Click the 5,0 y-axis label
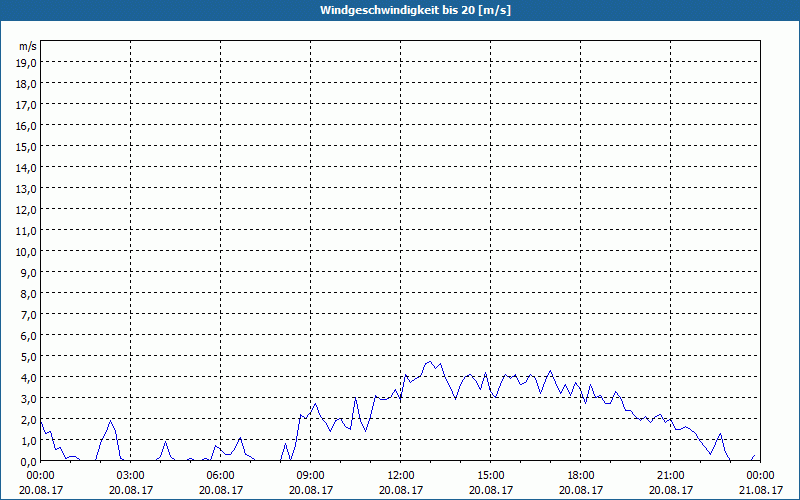800x500 pixels. pos(30,357)
